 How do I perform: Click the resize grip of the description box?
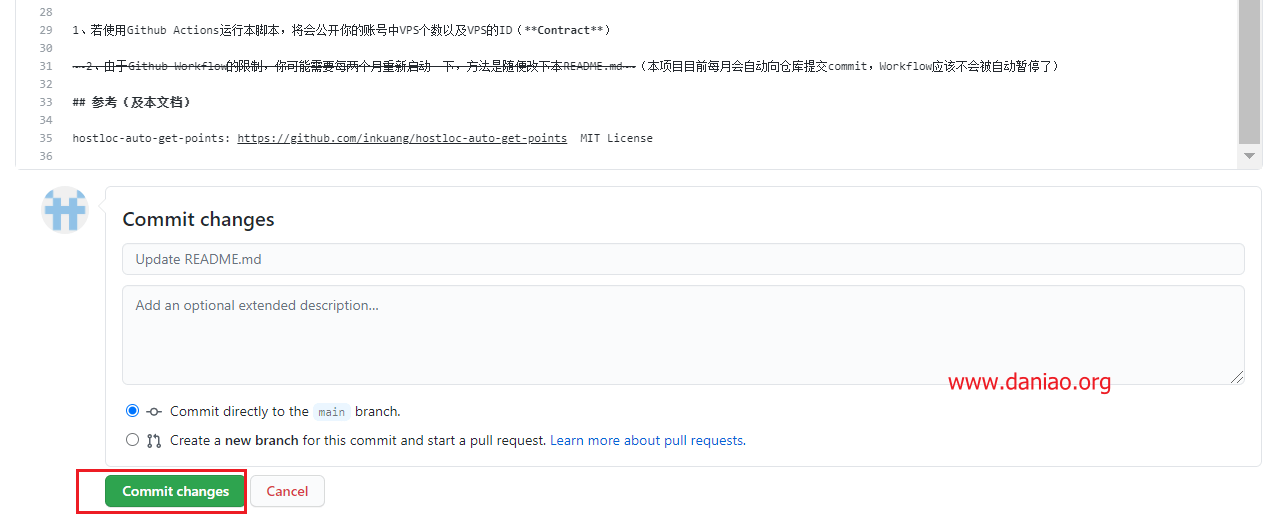tap(1237, 377)
